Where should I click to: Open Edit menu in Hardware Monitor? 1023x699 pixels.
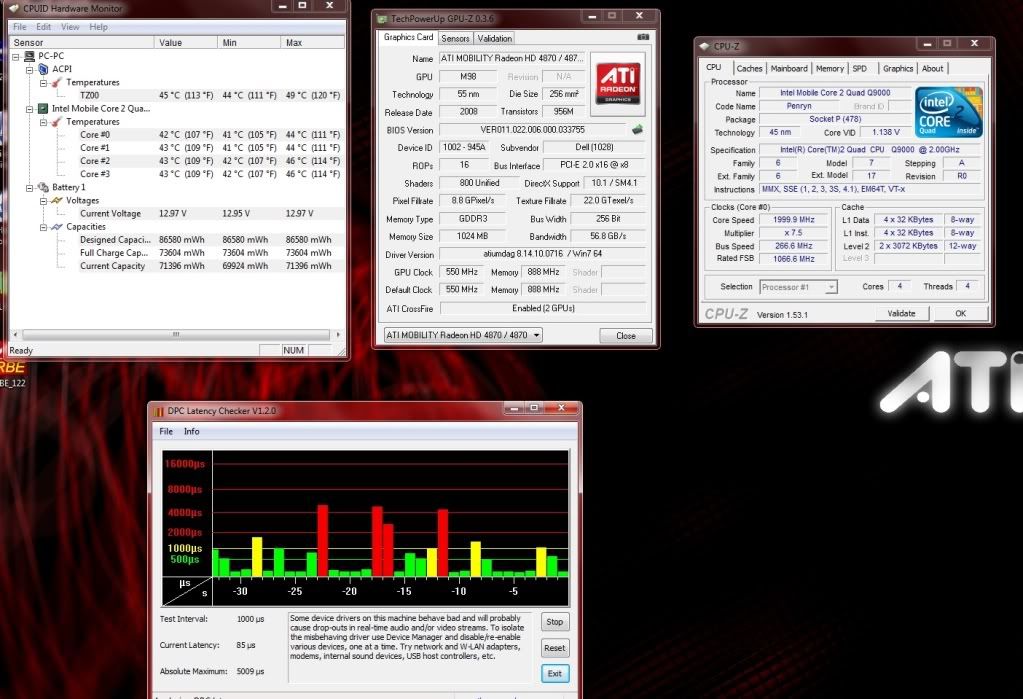[44, 27]
